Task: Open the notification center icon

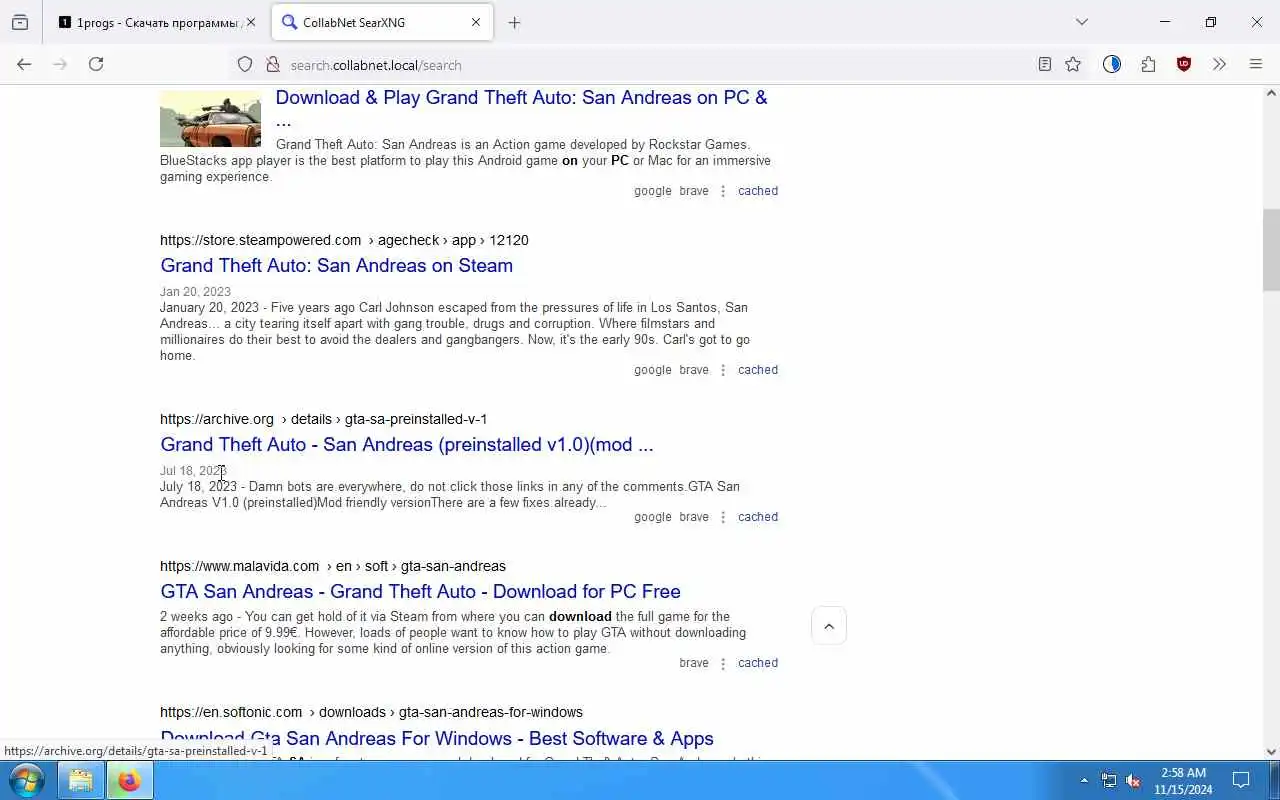Action: click(1241, 780)
